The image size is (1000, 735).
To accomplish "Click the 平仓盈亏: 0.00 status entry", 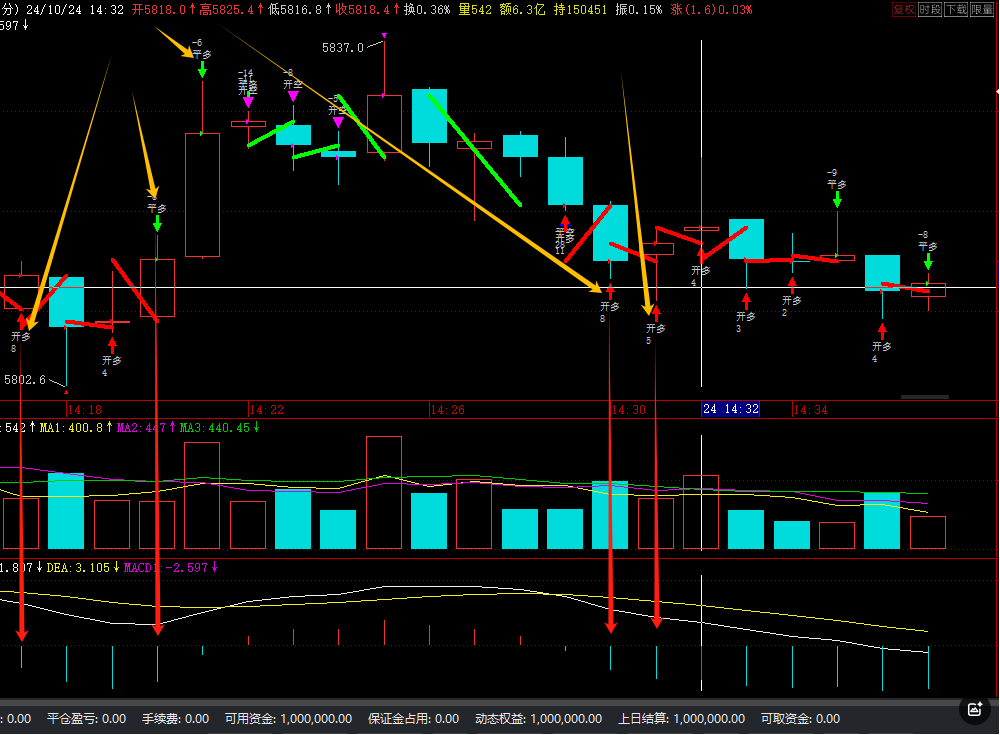I will point(87,718).
